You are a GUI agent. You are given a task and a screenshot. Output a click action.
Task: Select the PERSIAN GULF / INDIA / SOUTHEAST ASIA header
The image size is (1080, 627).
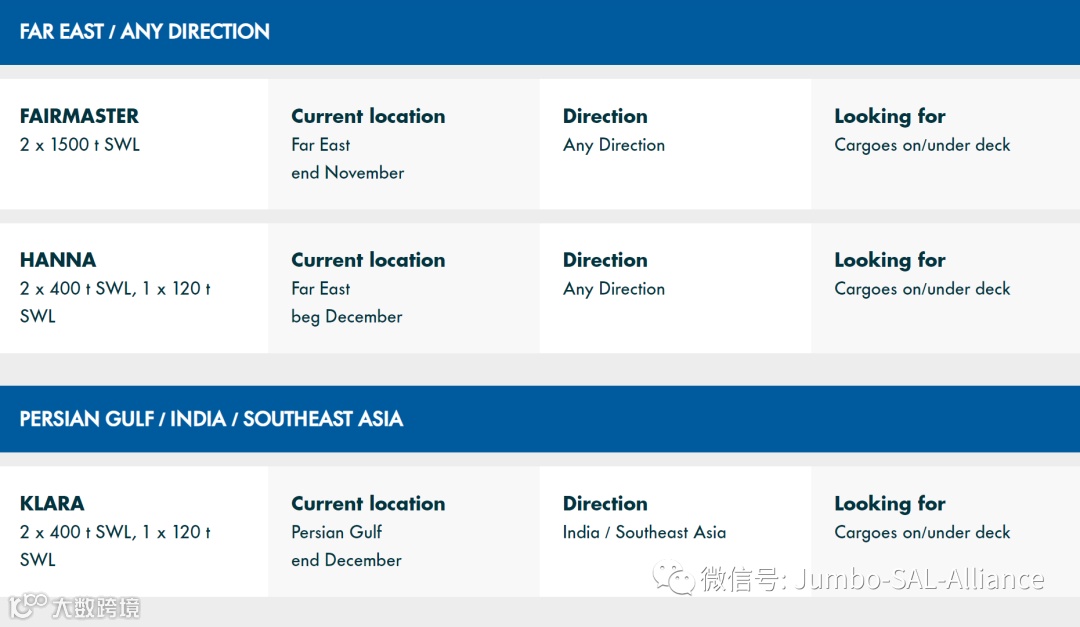(x=211, y=419)
